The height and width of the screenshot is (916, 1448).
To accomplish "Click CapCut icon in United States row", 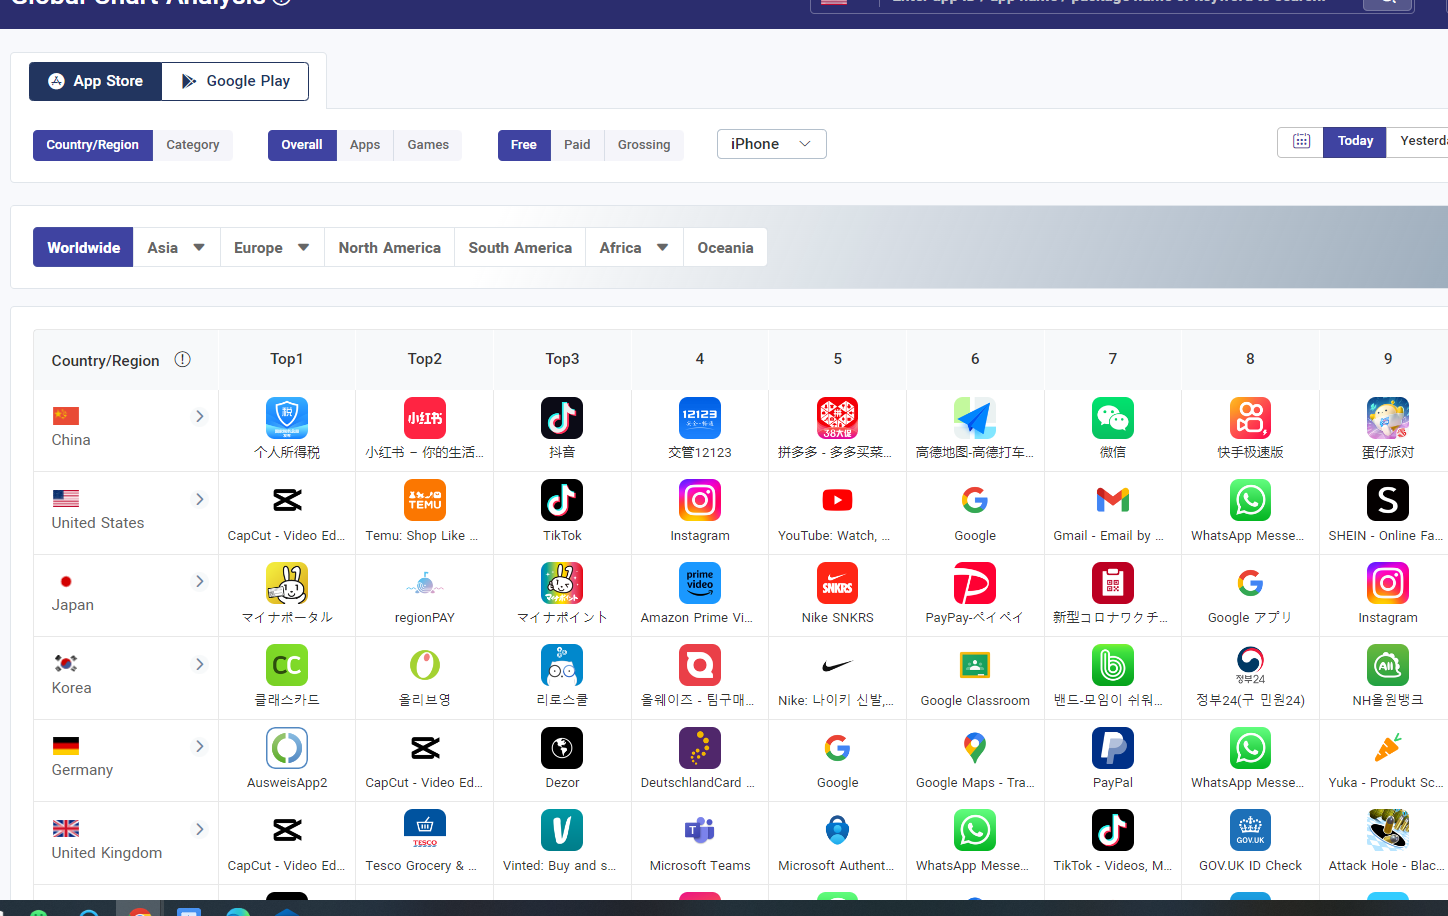I will (287, 500).
